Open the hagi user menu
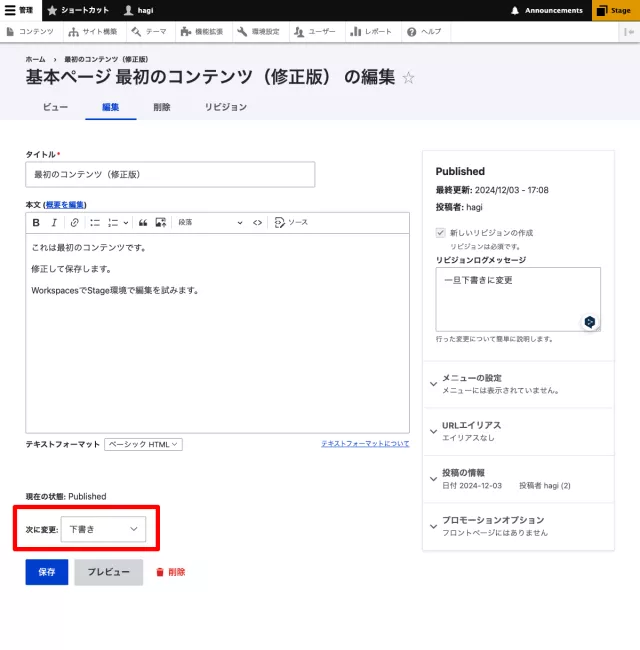 [x=139, y=10]
